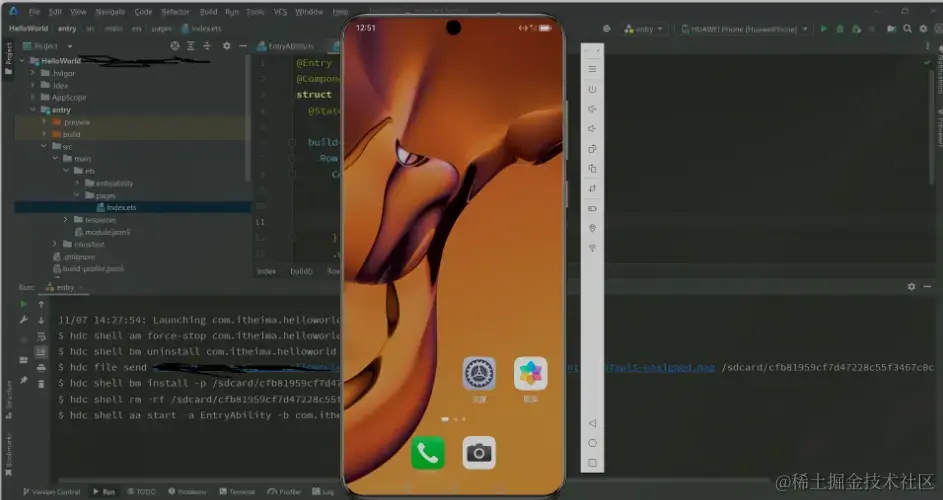Select build-profile.json5 file in tree
This screenshot has width=943, height=500.
tap(88, 269)
